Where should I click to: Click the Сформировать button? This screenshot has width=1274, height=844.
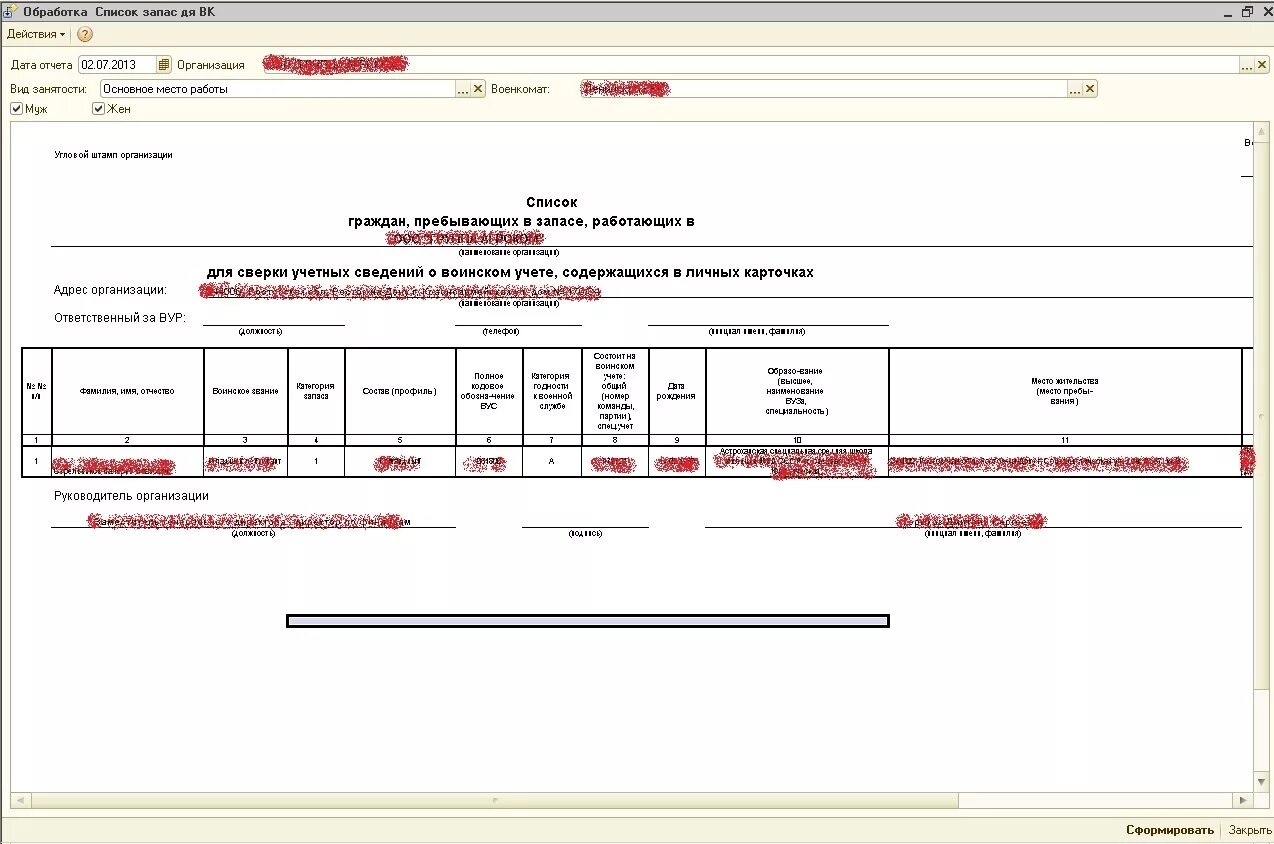point(1170,830)
